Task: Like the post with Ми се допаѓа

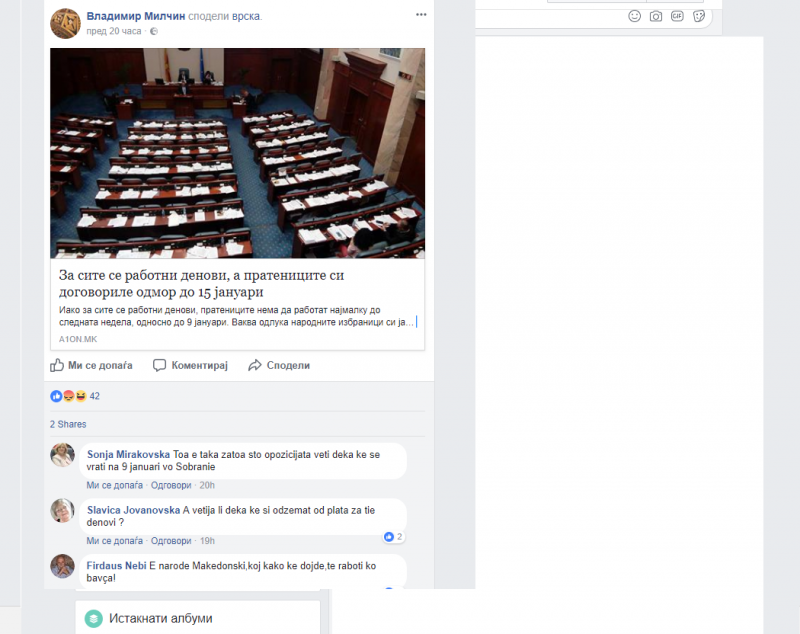Action: (x=91, y=366)
